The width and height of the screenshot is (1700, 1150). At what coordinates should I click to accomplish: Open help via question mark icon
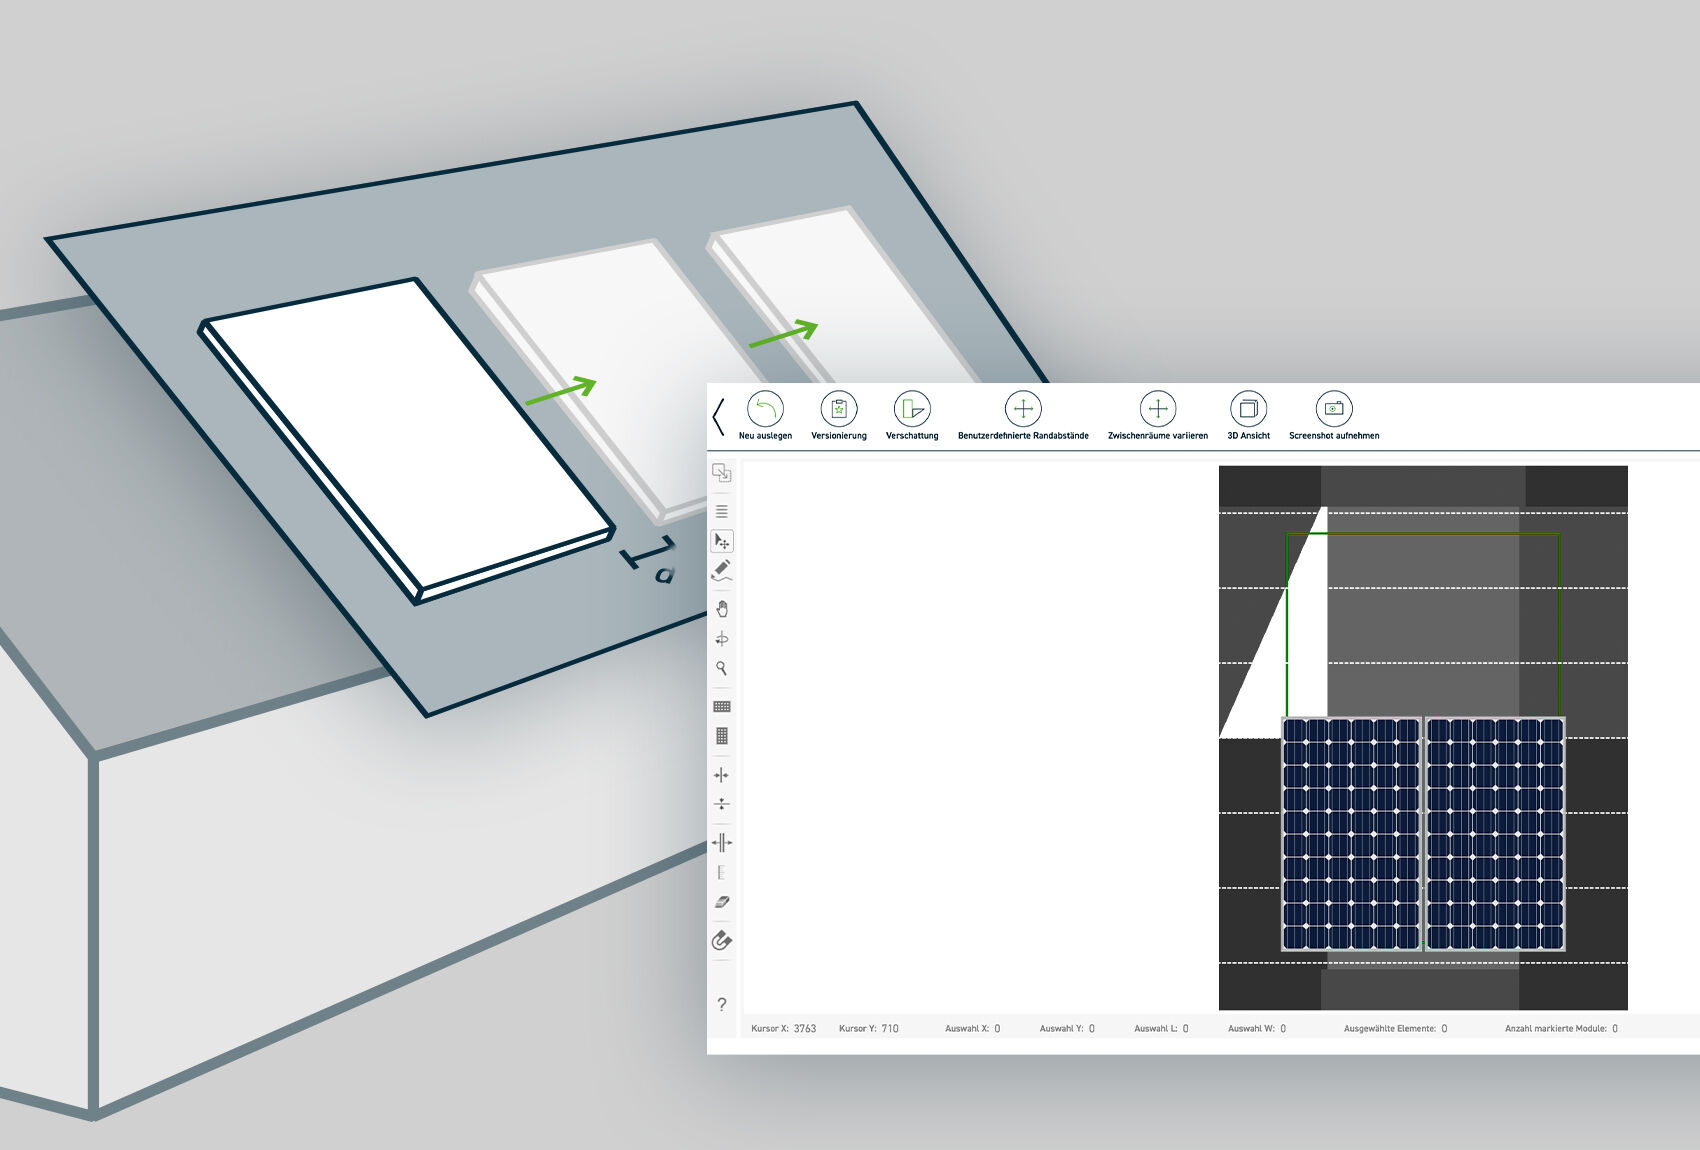tap(722, 1004)
